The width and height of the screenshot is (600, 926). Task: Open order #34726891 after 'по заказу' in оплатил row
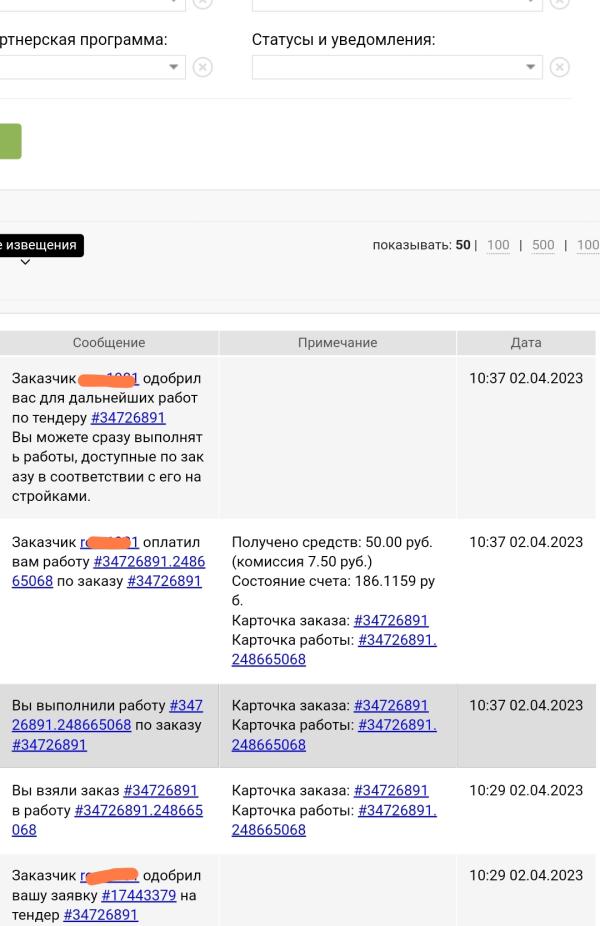pos(164,581)
